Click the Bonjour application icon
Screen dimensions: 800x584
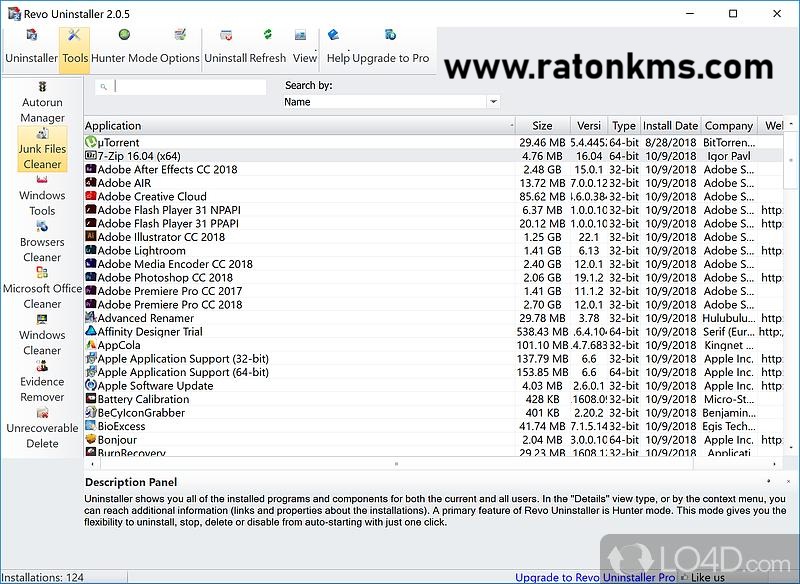91,439
